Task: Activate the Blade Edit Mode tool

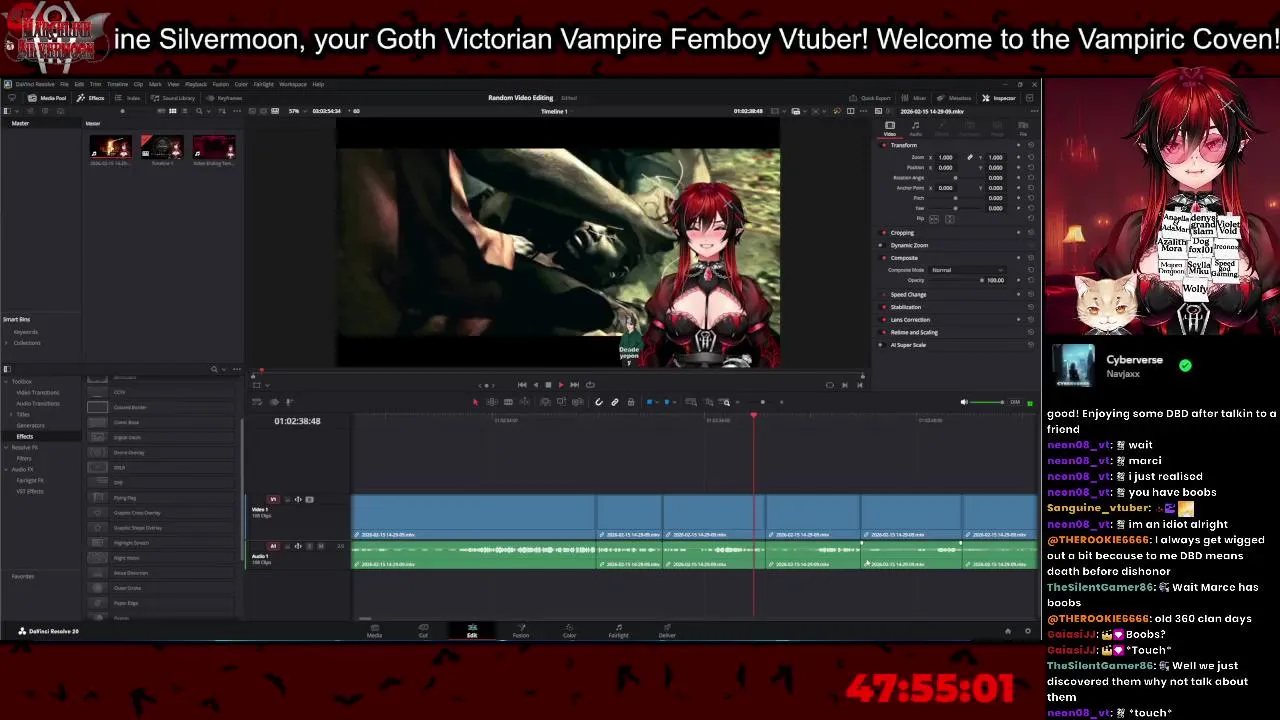Action: (x=508, y=402)
